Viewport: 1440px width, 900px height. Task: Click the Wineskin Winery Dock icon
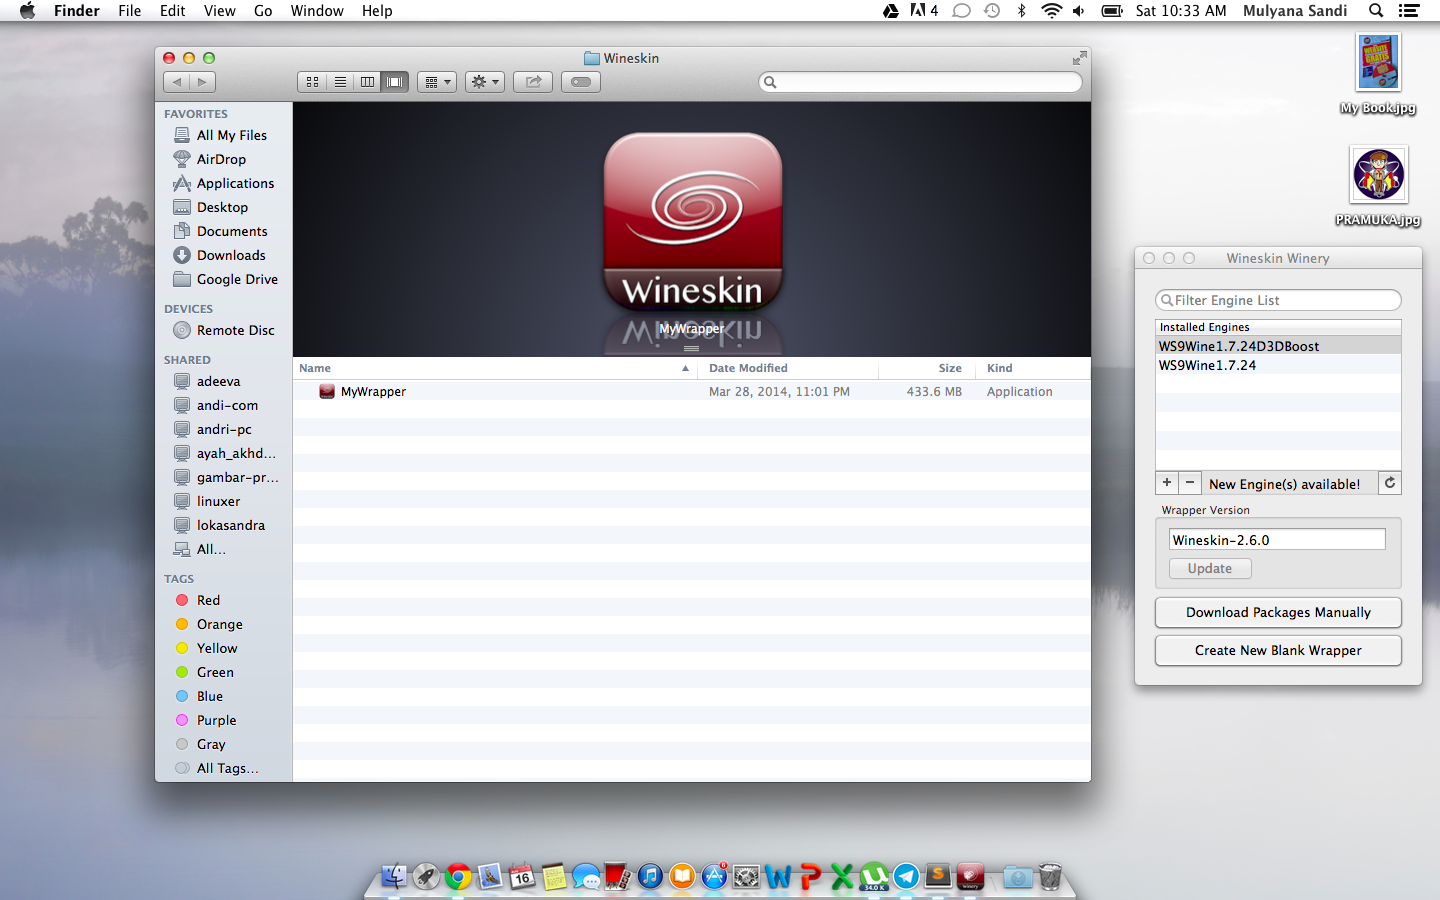tap(970, 877)
